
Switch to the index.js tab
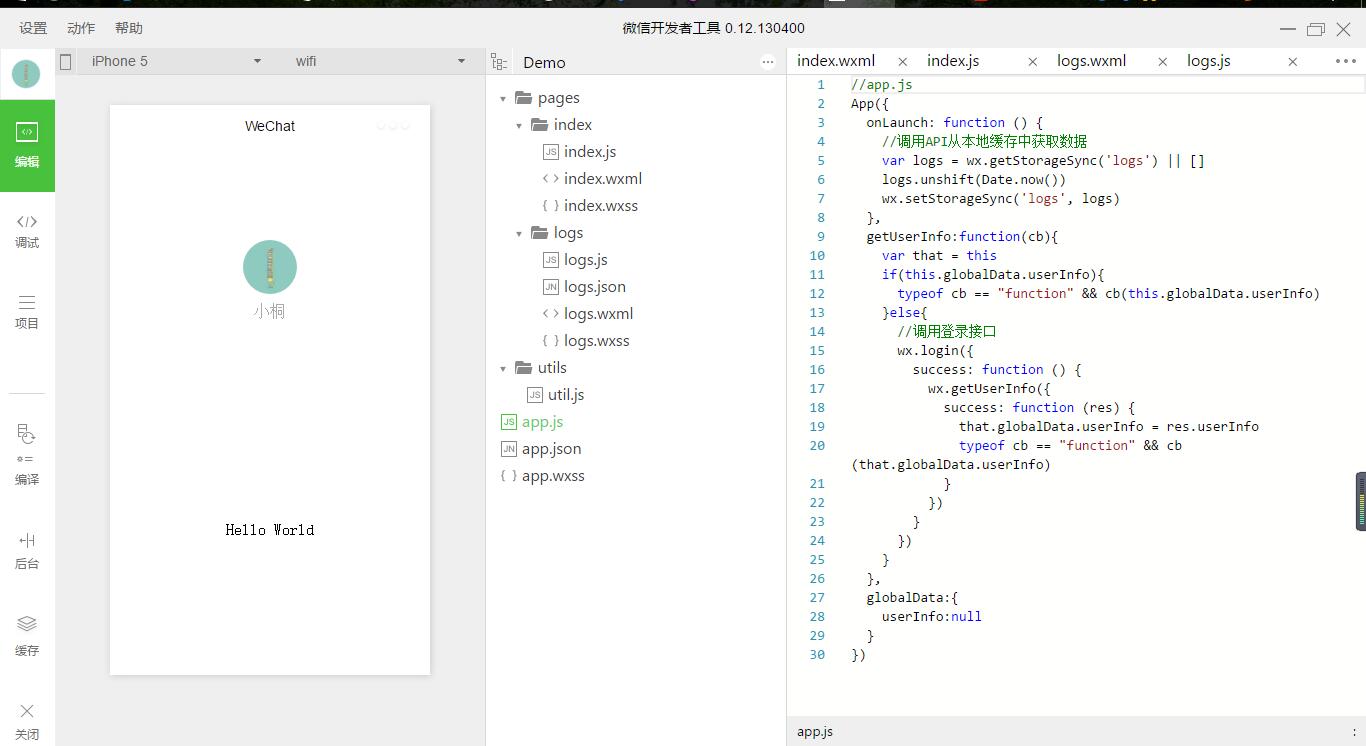(x=953, y=61)
